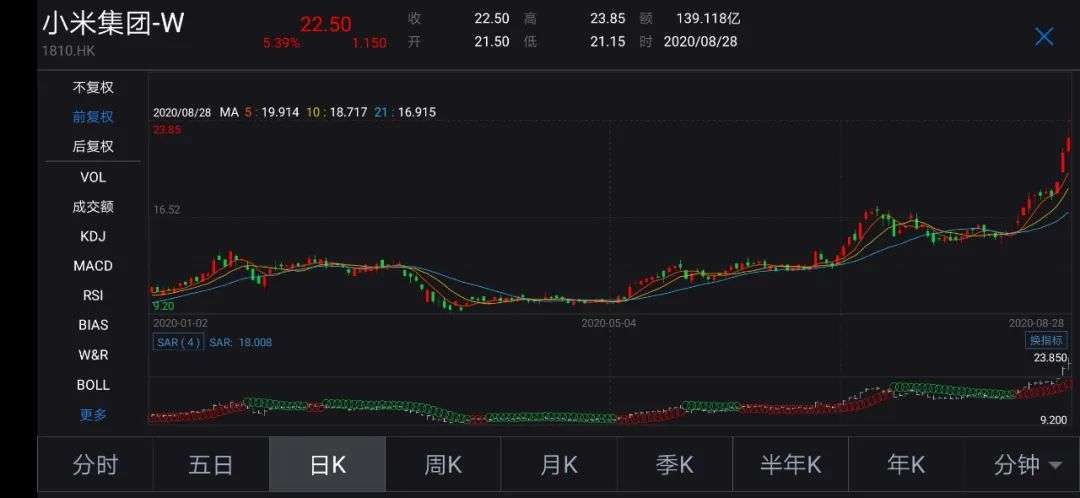Switch to the BOLL indicator
Screen dimensions: 1080x498
click(93, 385)
